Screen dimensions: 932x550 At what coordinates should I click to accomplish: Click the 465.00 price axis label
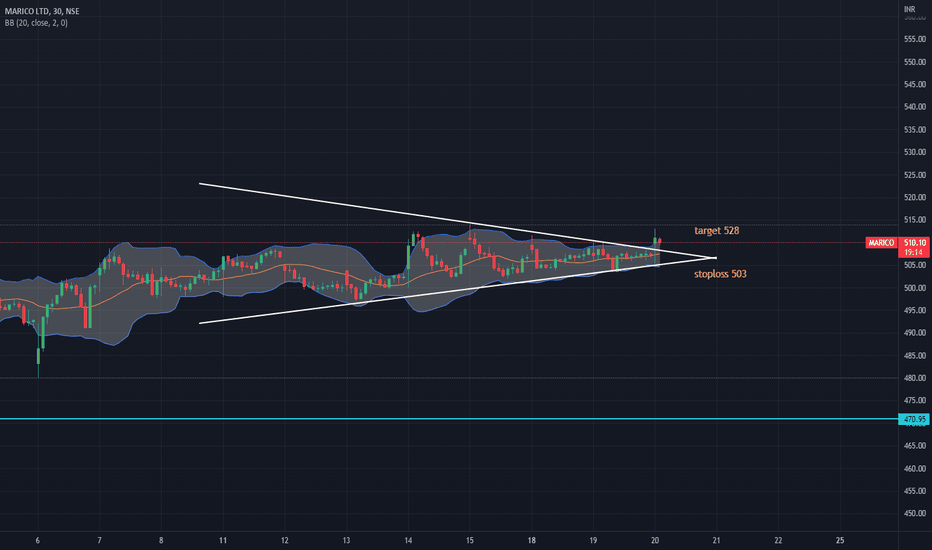[915, 446]
